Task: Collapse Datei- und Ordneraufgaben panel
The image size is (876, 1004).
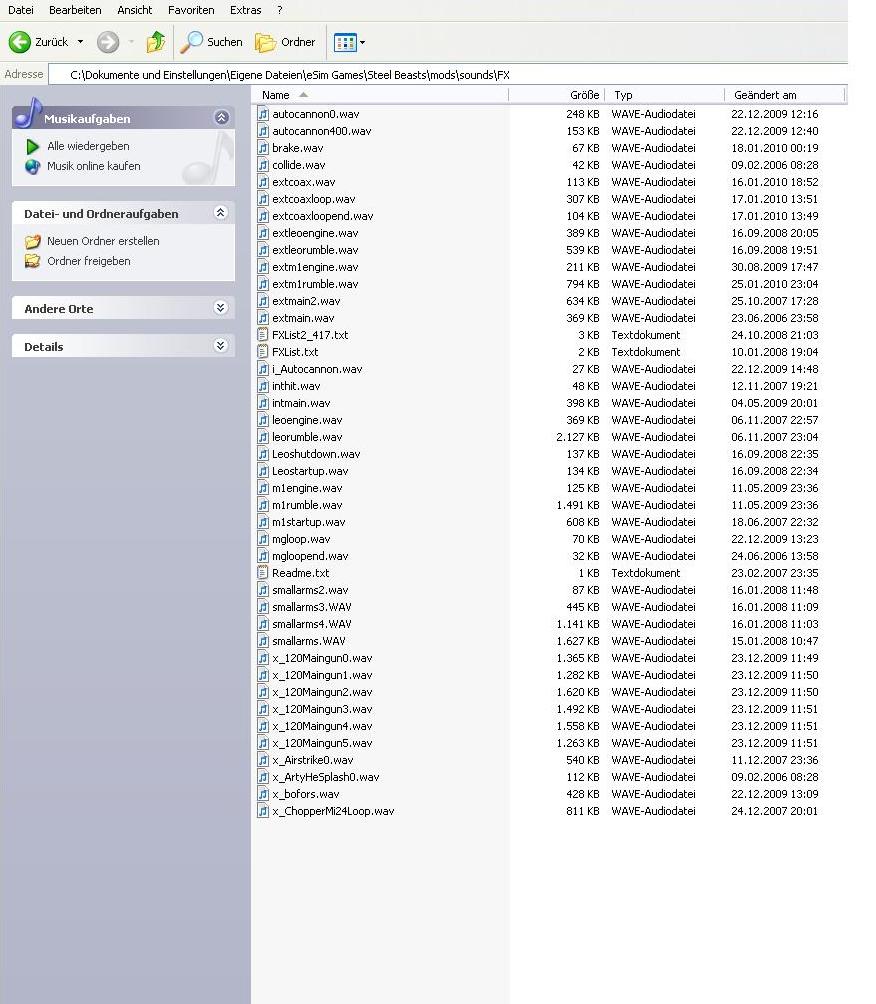Action: coord(221,213)
